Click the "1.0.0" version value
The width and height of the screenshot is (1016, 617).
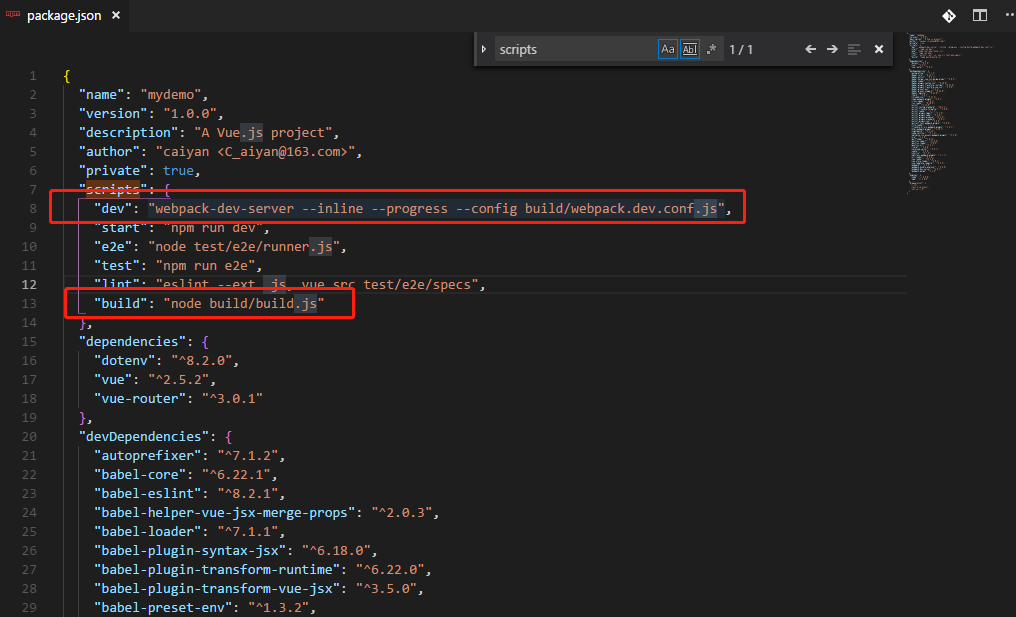(x=190, y=113)
